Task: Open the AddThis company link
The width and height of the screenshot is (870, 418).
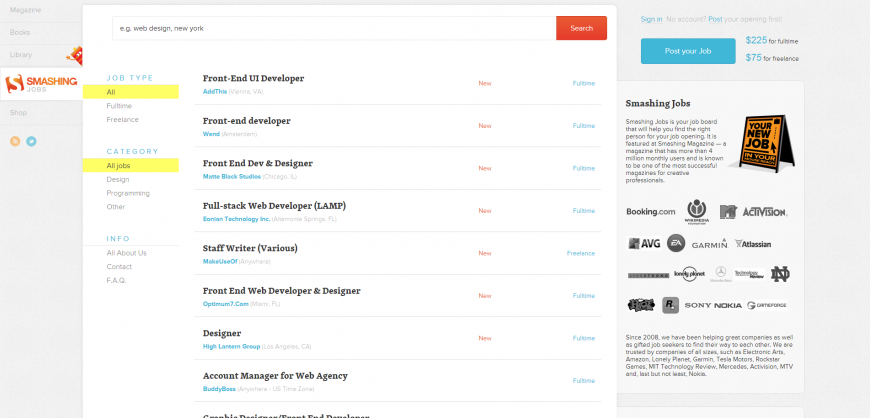Action: pyautogui.click(x=215, y=92)
